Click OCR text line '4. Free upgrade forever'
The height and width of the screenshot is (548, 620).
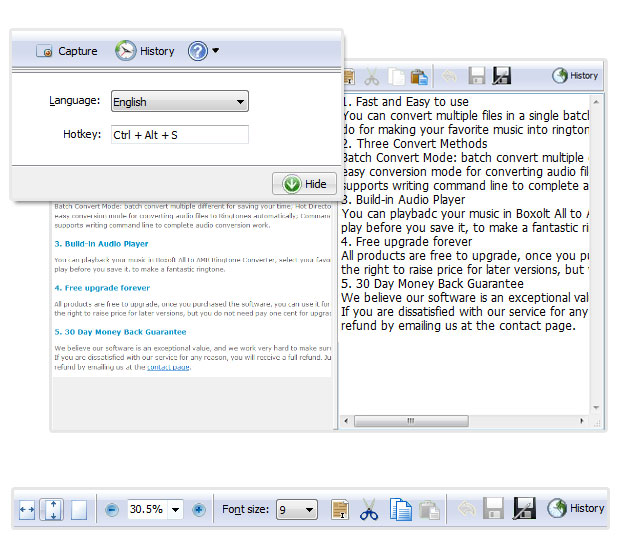406,242
